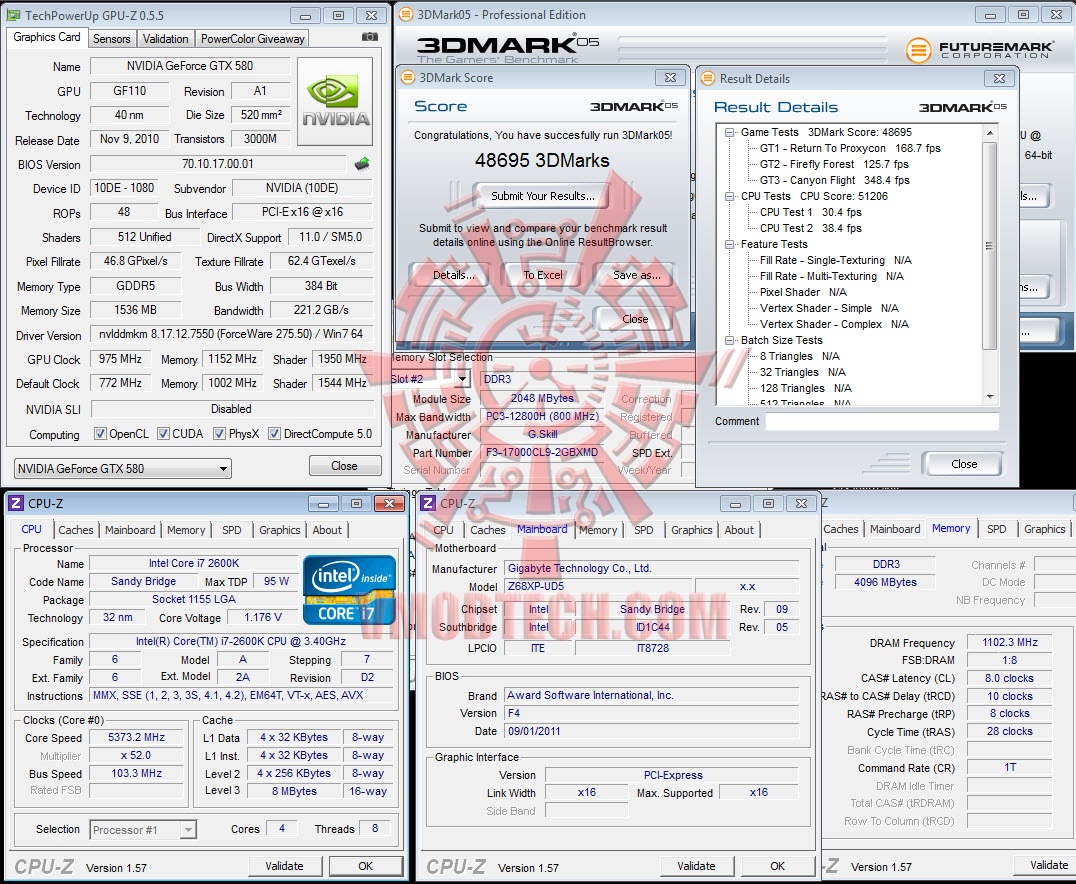Viewport: 1076px width, 884px height.
Task: Open the Validation tab in GPU-Z
Action: 165,39
